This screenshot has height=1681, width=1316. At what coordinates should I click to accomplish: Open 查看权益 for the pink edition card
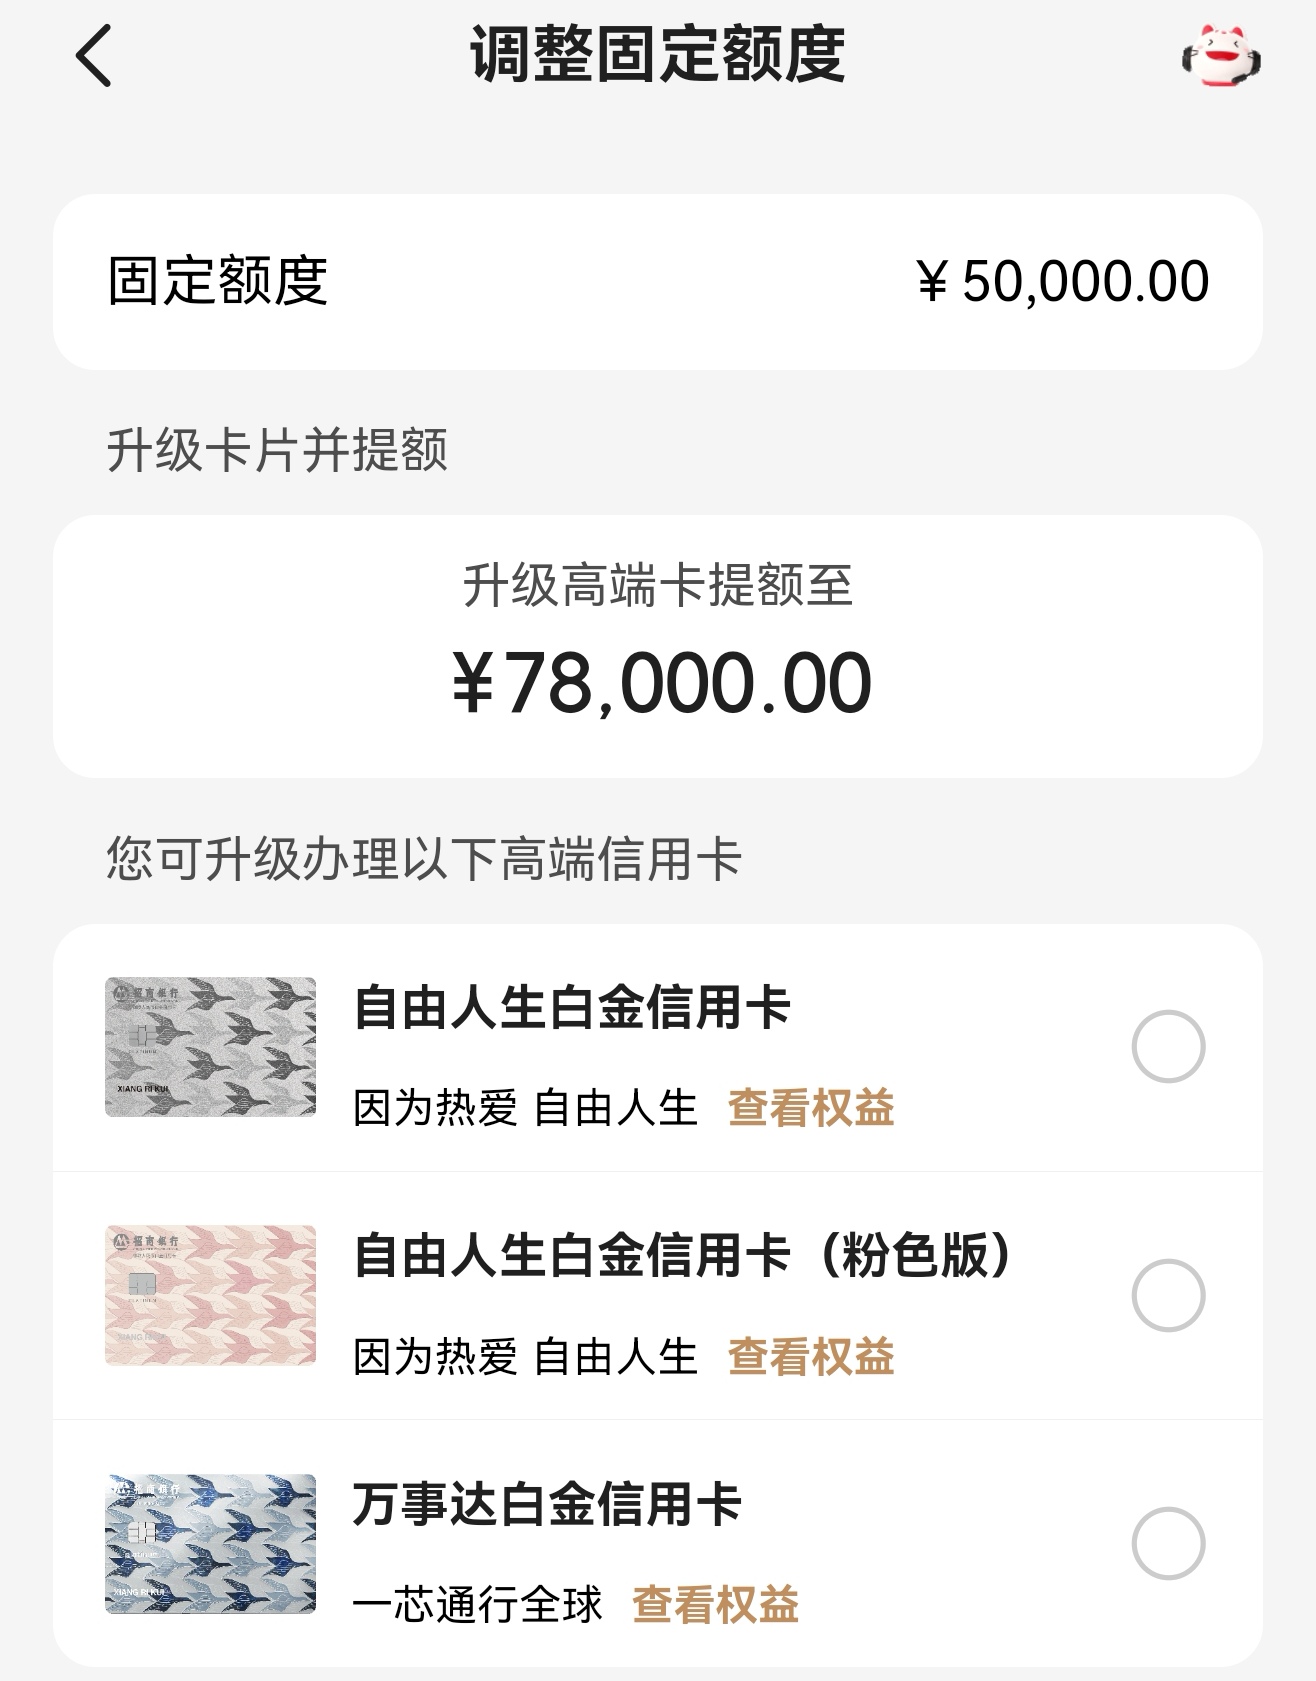(811, 1357)
